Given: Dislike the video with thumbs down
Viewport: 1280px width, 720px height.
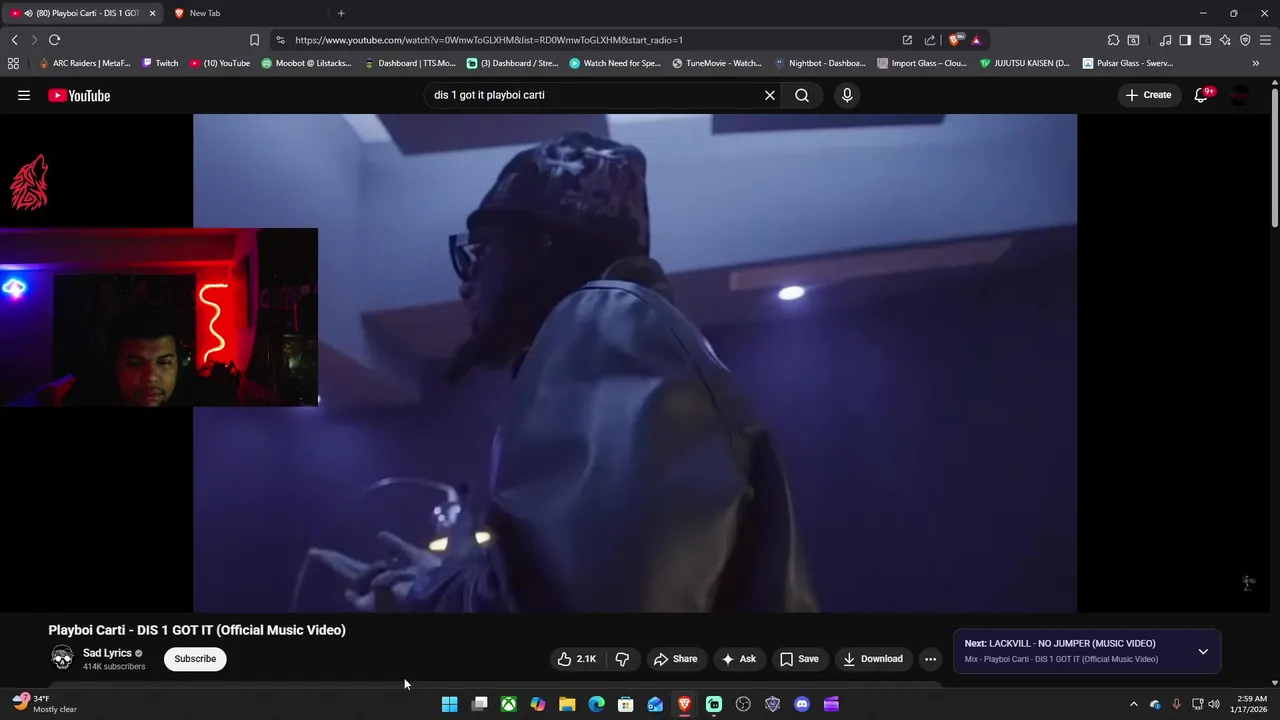Looking at the screenshot, I should [622, 659].
